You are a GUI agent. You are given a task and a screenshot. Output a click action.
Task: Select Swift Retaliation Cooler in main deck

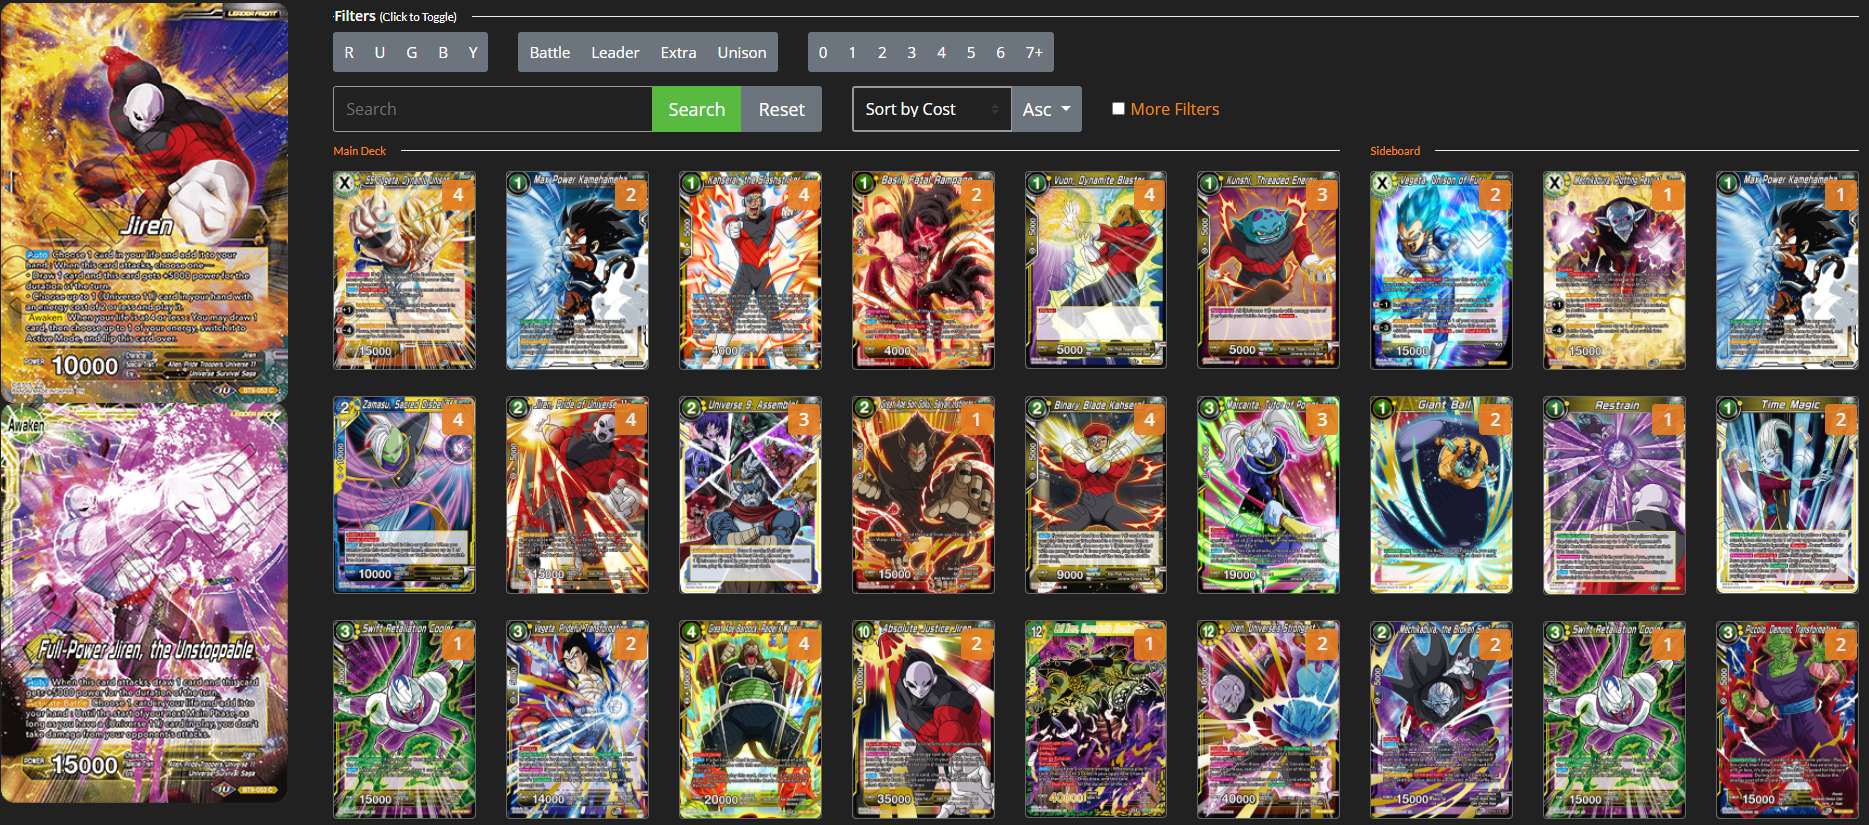404,720
